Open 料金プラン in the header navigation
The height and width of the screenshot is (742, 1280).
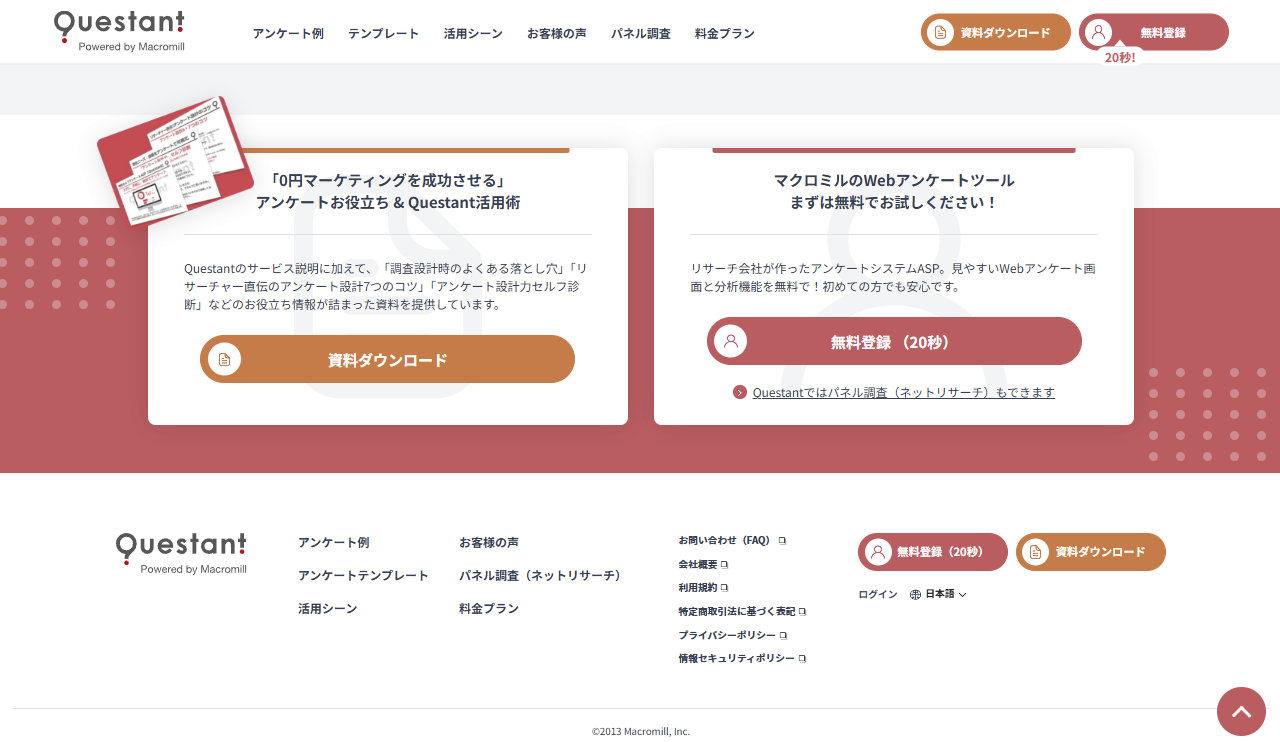click(x=725, y=33)
